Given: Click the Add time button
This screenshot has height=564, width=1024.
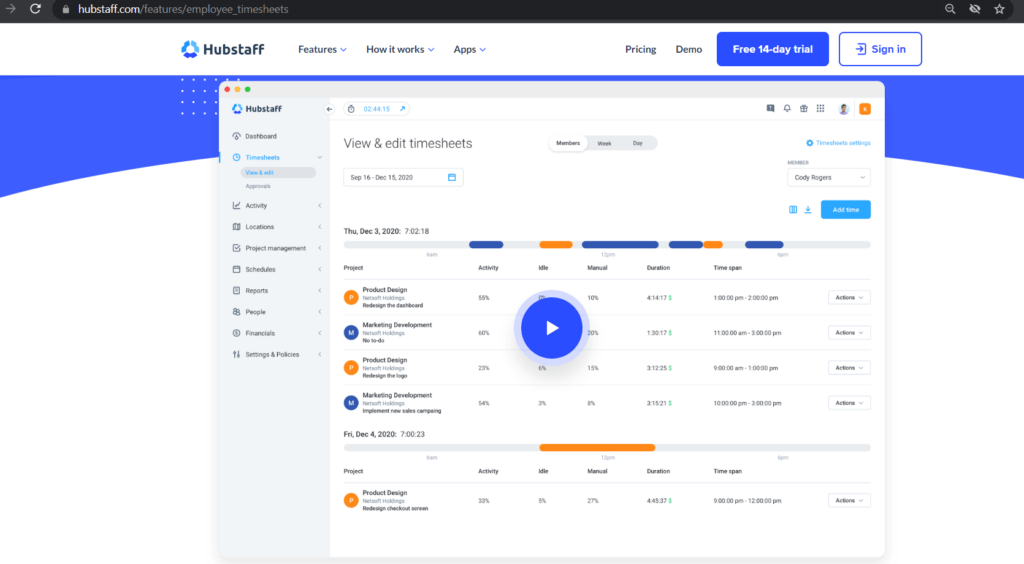Looking at the screenshot, I should [x=846, y=210].
